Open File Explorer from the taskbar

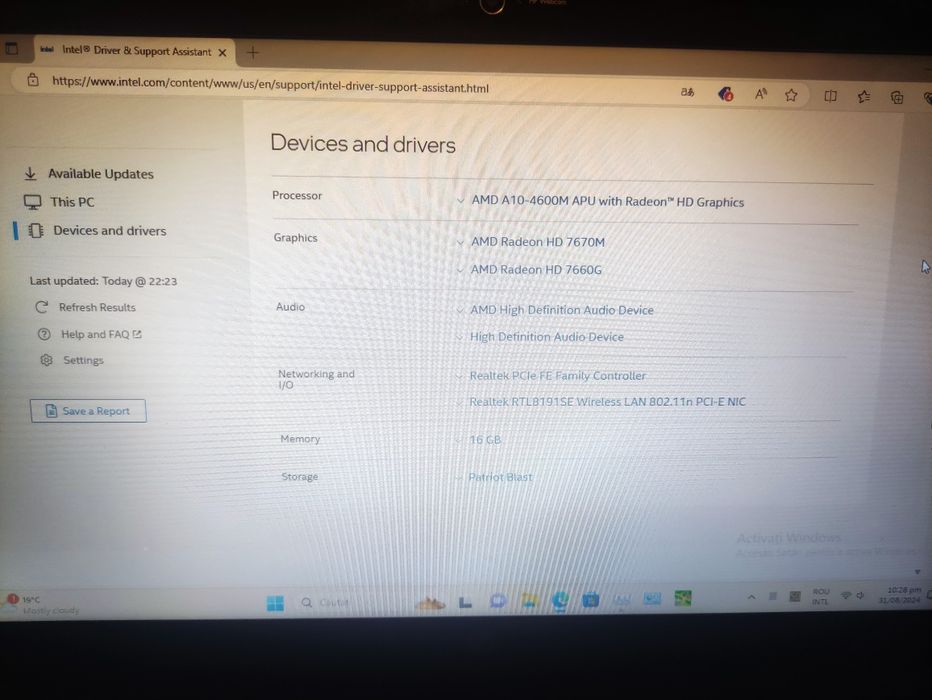tap(529, 601)
